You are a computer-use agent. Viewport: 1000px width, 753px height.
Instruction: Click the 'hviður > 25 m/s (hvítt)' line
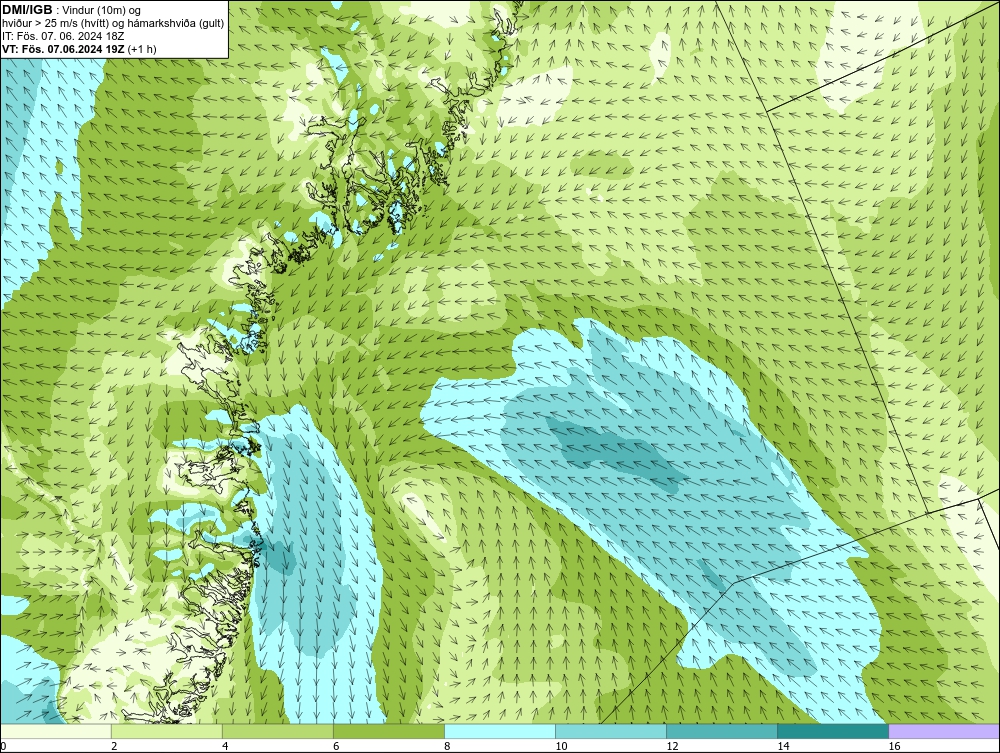(x=113, y=23)
